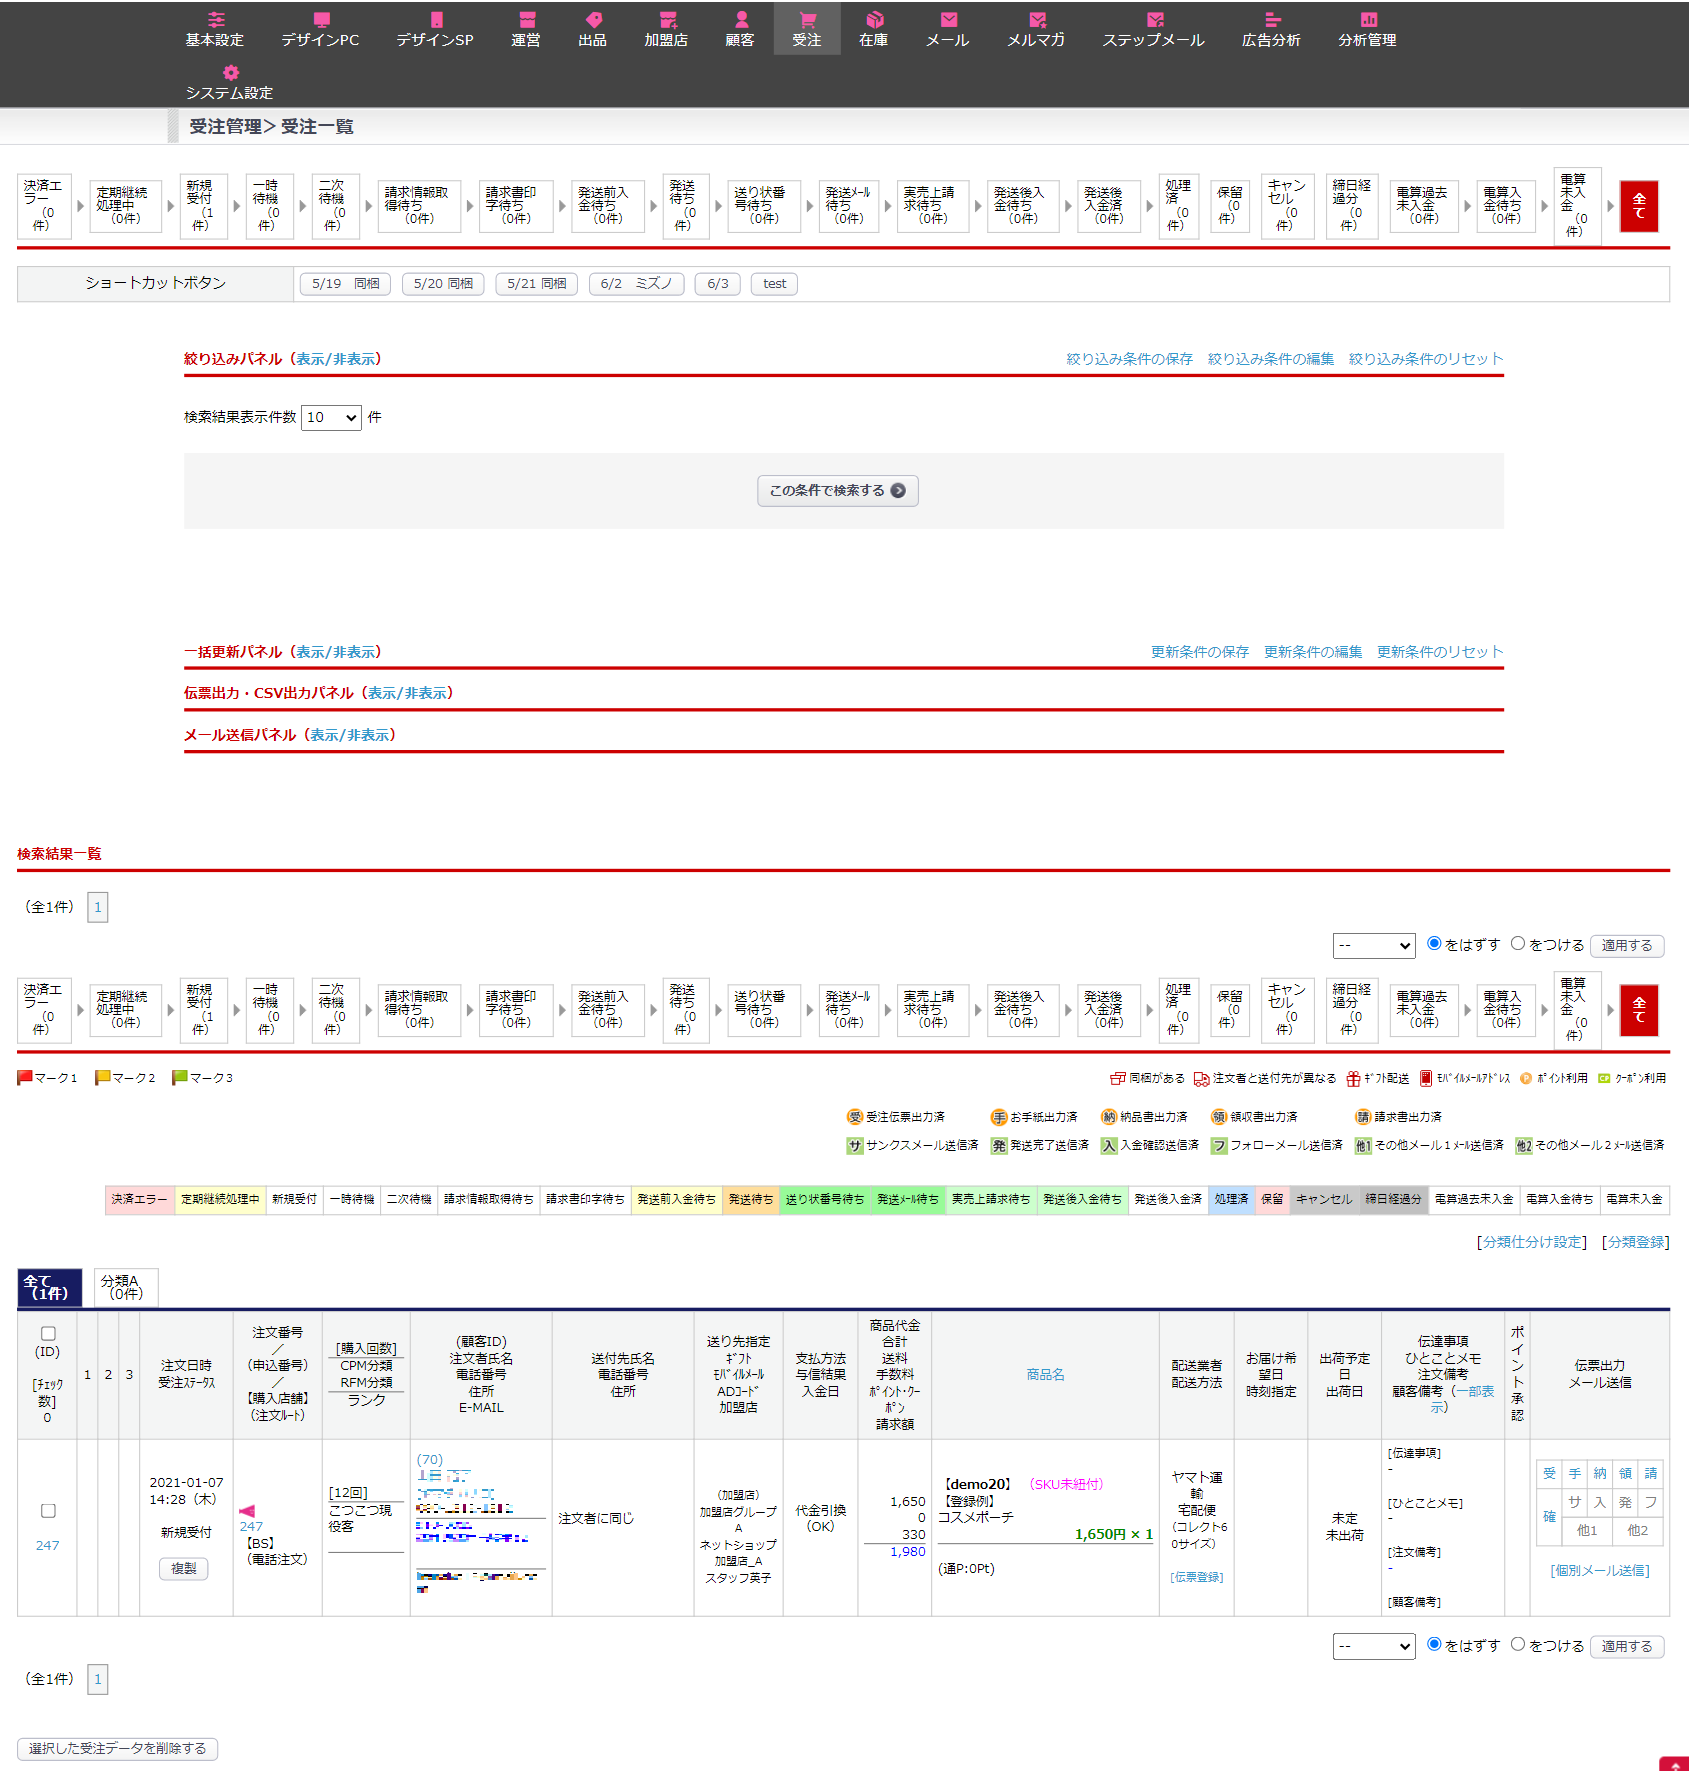Open the mark dropdown below the results table
This screenshot has height=1771, width=1689.
pos(1374,1646)
